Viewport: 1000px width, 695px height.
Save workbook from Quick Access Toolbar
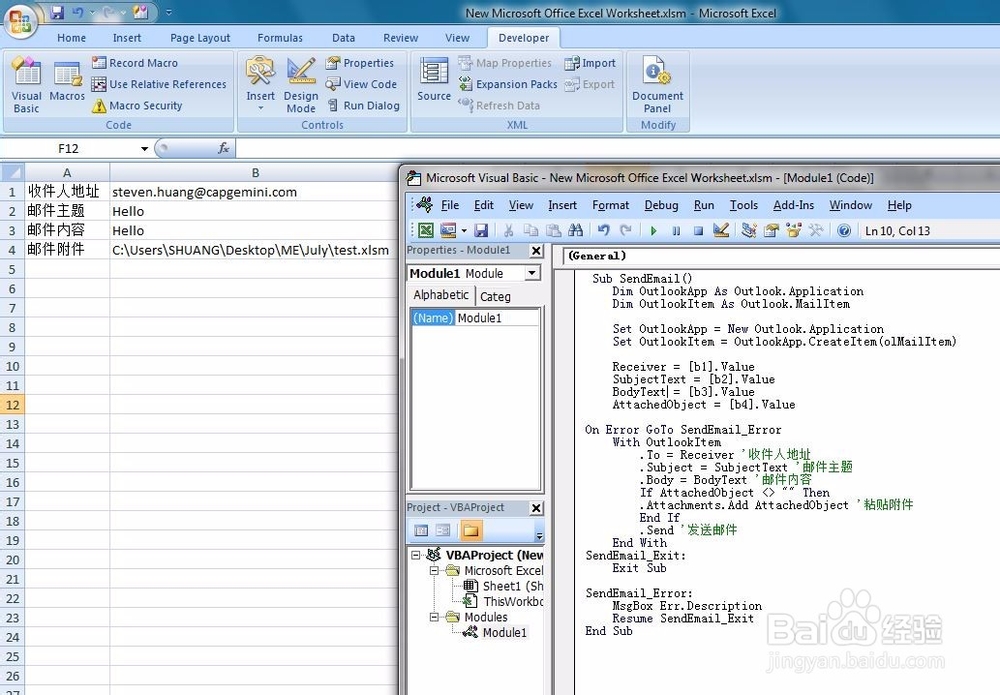(57, 12)
